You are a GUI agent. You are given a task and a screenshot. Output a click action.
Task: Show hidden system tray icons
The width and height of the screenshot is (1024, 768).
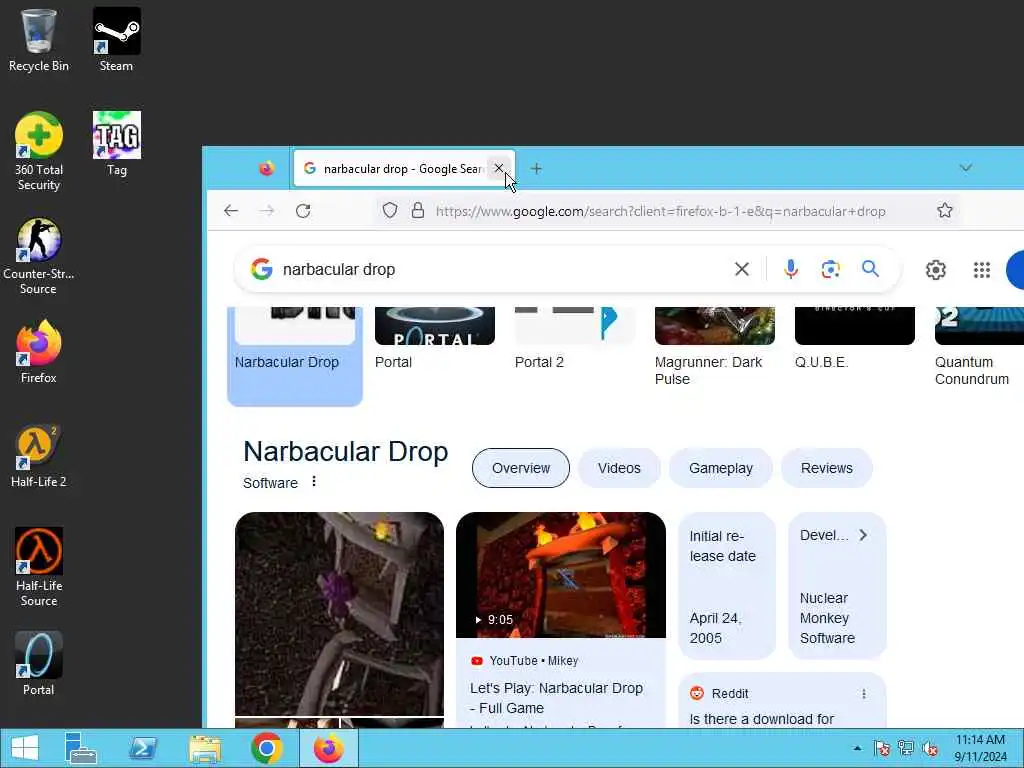point(857,748)
